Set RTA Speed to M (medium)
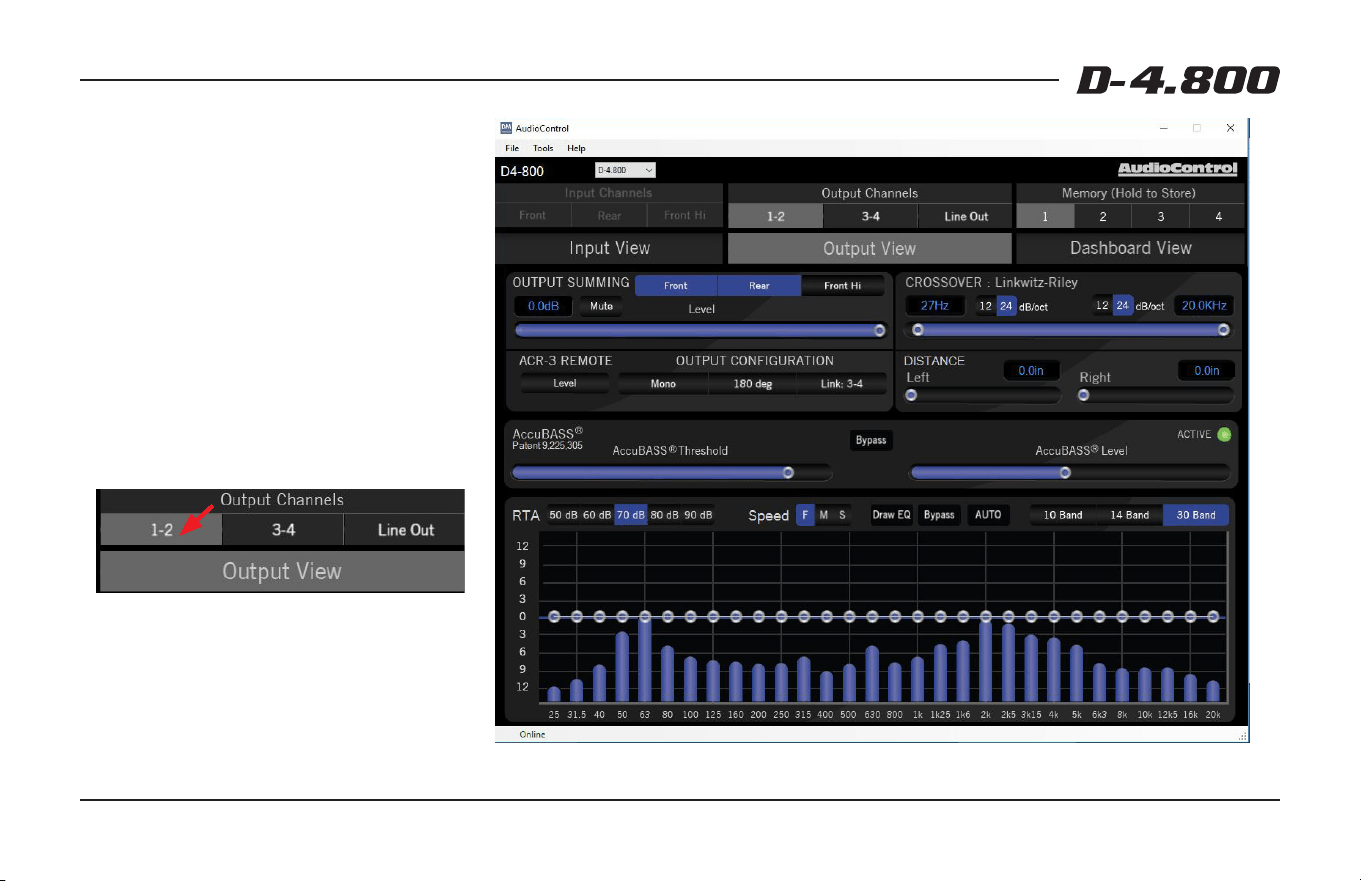The height and width of the screenshot is (881, 1361). point(823,515)
